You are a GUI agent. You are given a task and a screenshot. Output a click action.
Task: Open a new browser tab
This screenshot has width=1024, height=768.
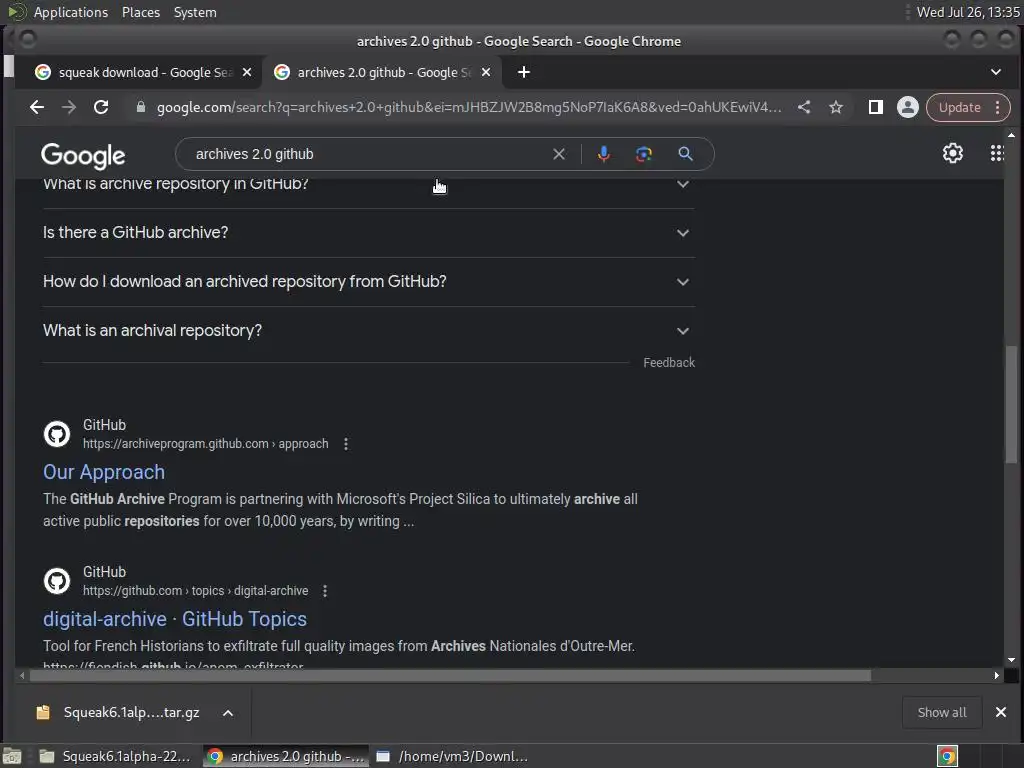tap(524, 72)
